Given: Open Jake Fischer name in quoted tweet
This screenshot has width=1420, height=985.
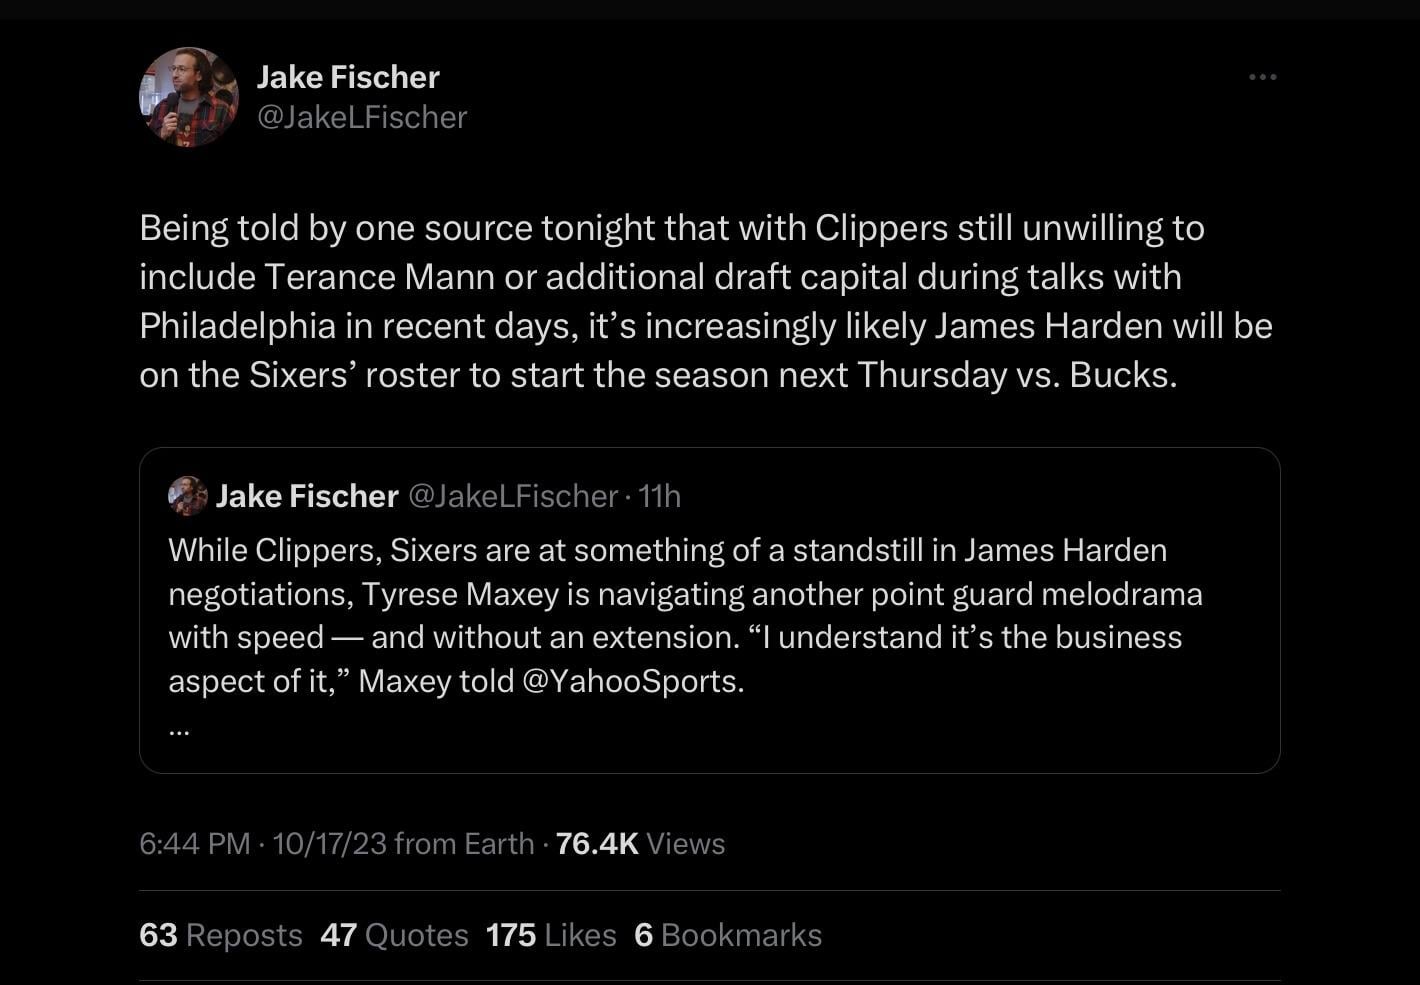Looking at the screenshot, I should pyautogui.click(x=307, y=496).
